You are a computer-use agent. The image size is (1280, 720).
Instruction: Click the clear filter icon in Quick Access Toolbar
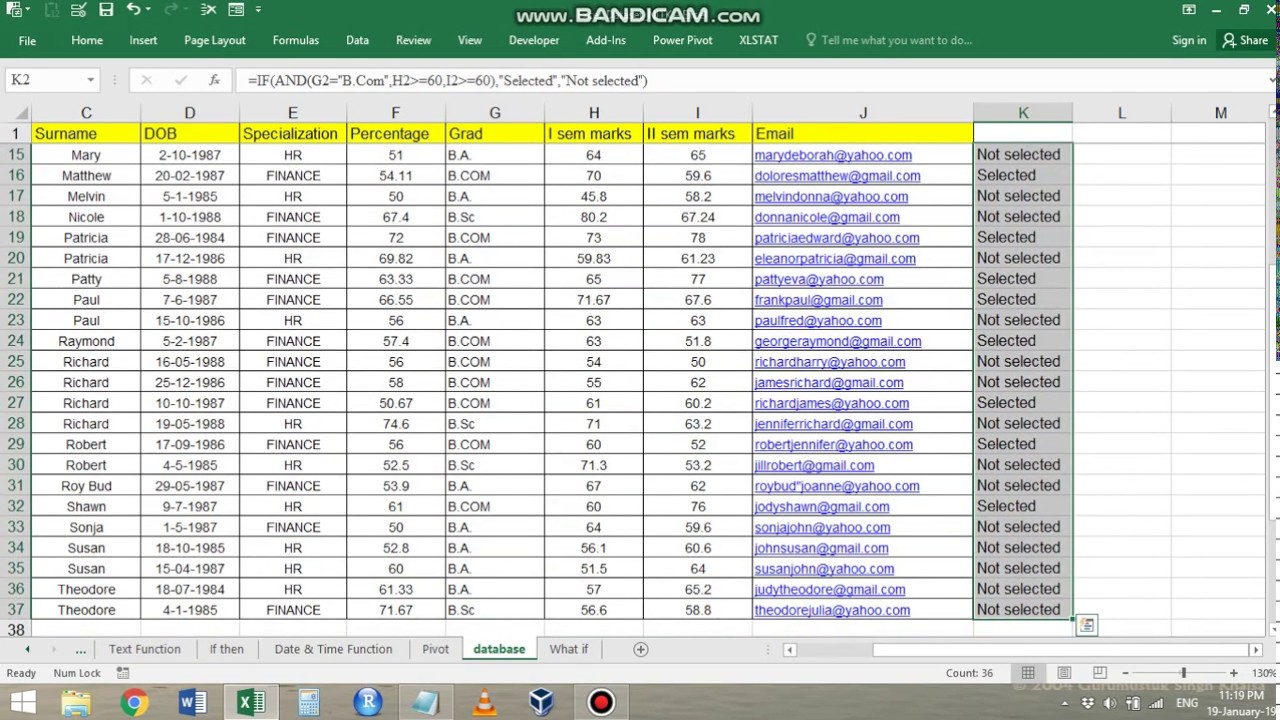pos(208,10)
